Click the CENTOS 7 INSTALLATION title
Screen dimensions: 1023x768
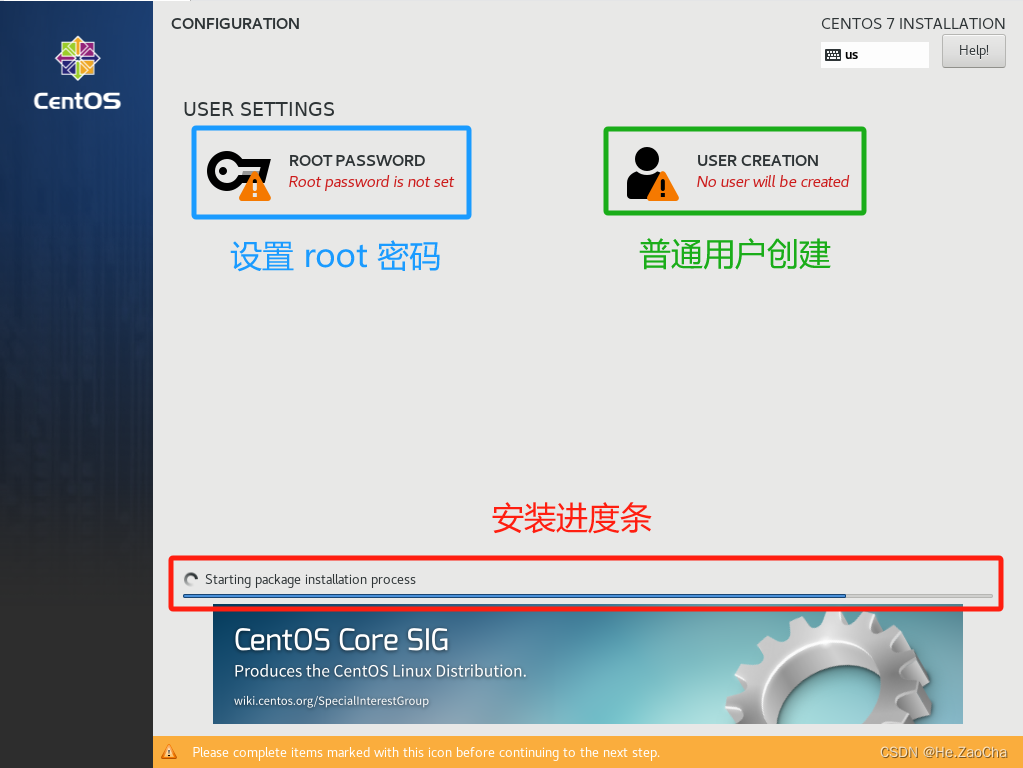913,23
